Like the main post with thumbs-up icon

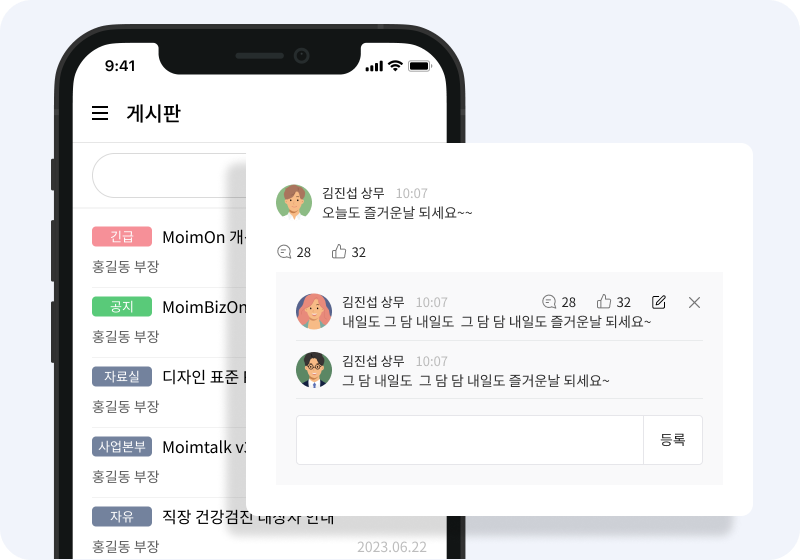pyautogui.click(x=339, y=251)
